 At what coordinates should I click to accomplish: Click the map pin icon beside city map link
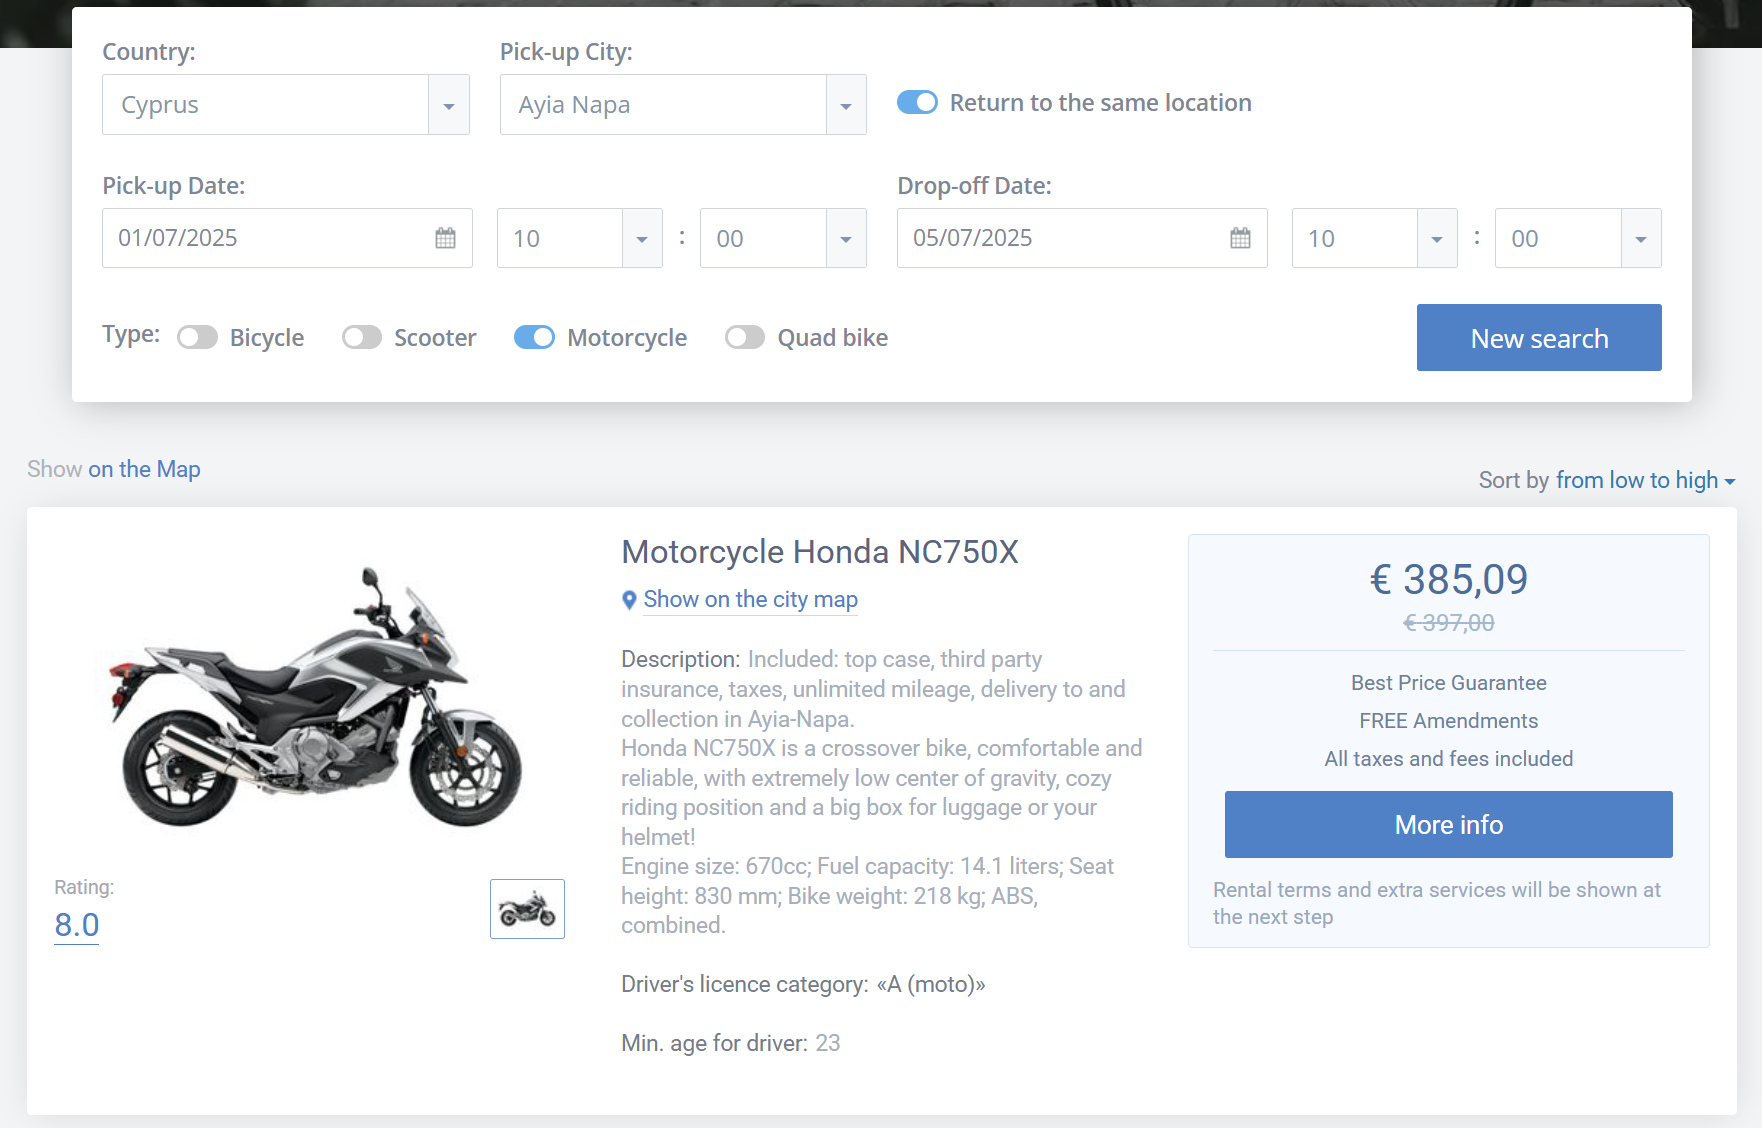pos(629,600)
